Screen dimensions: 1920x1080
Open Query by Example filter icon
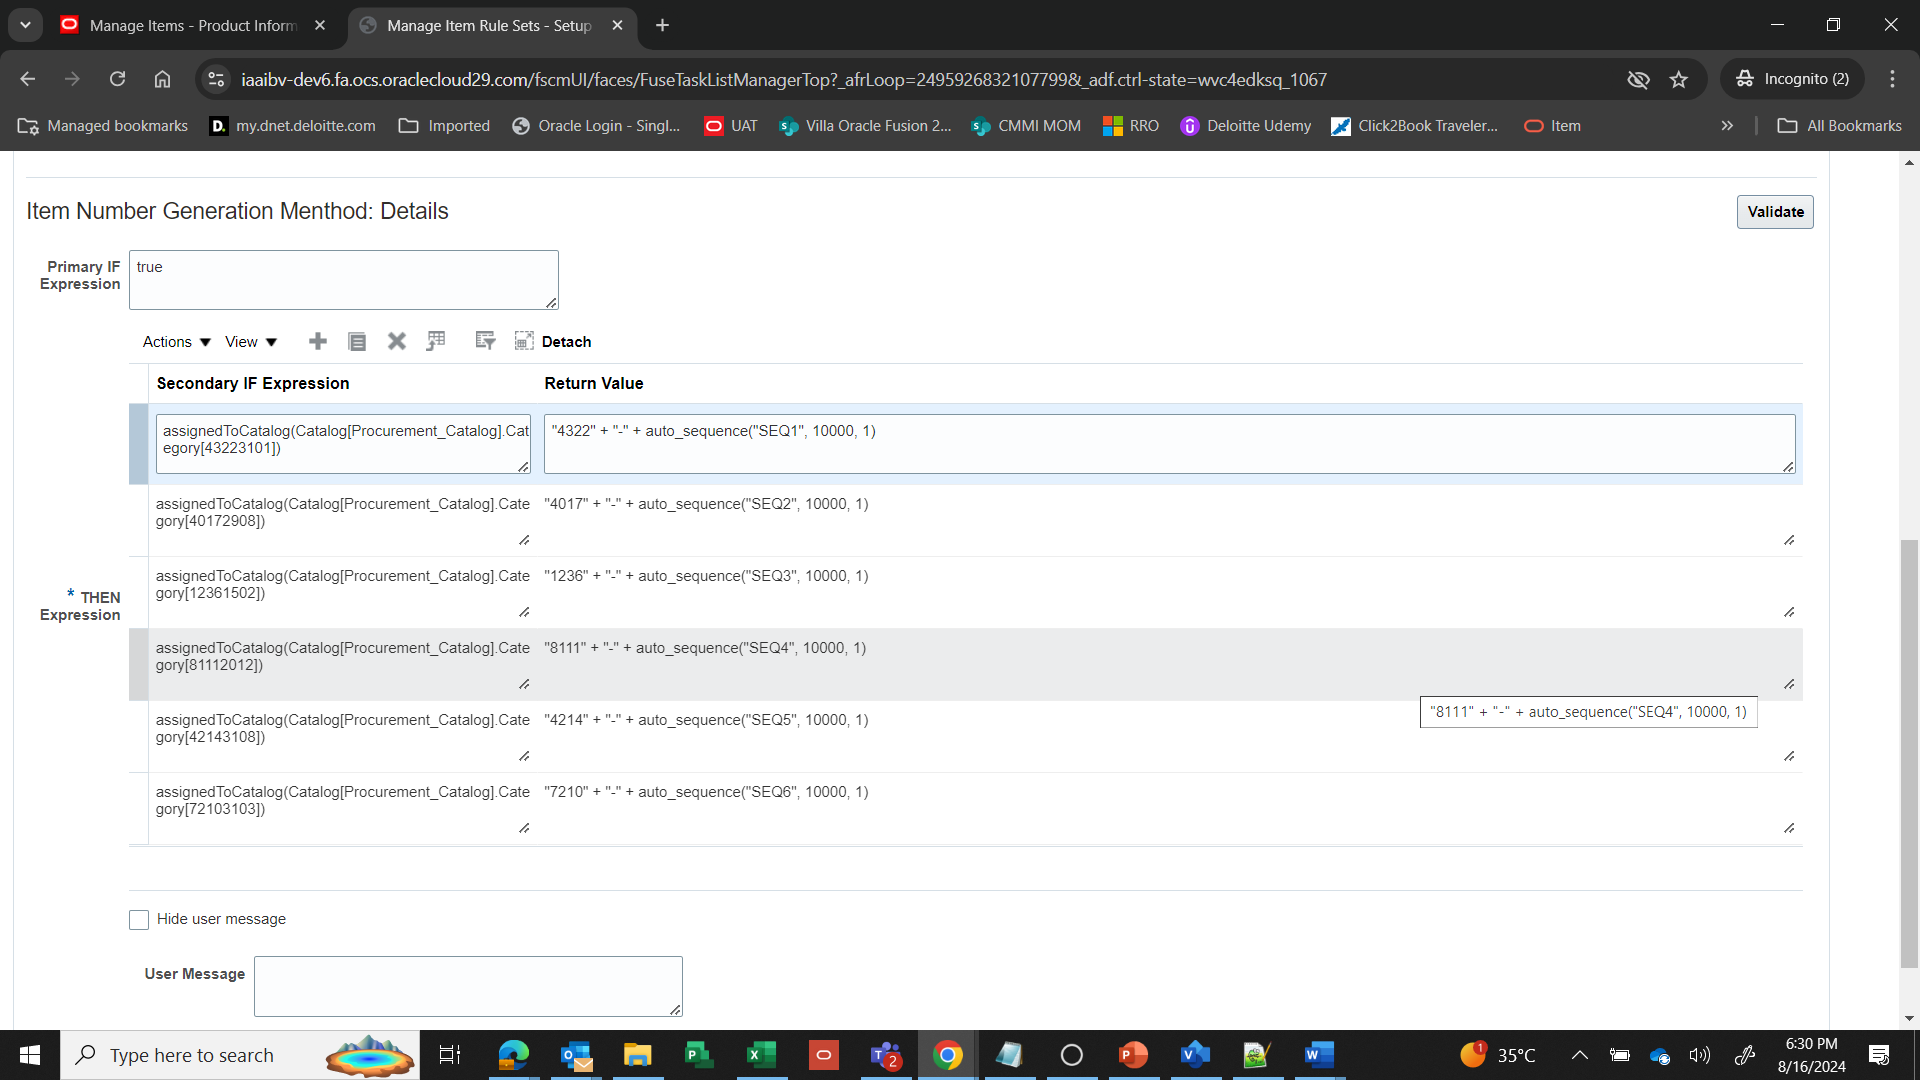coord(484,341)
